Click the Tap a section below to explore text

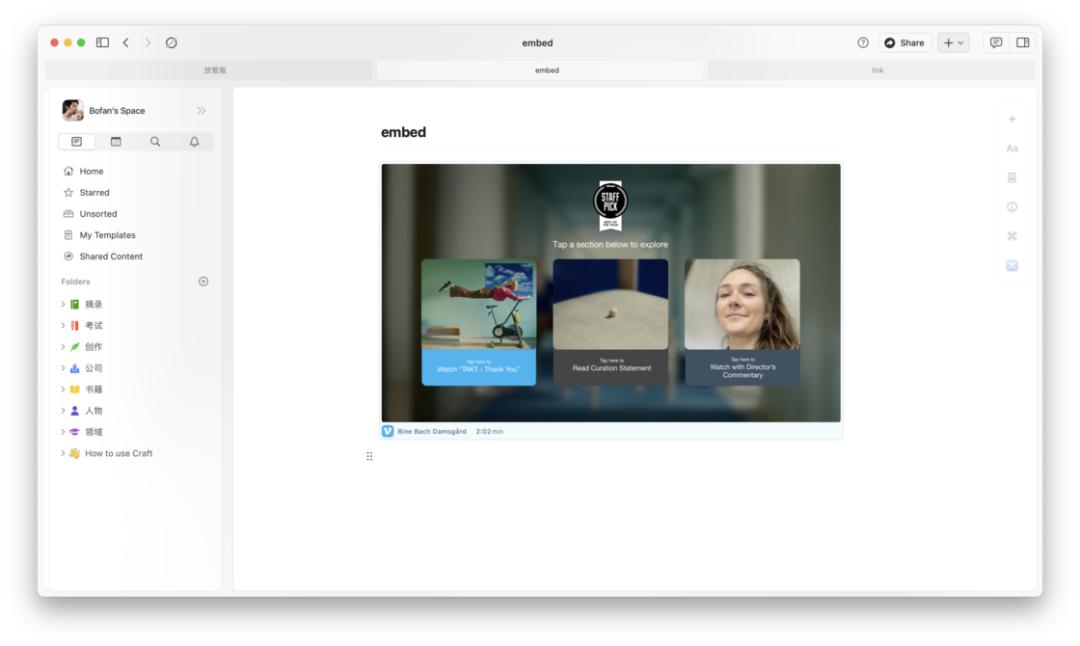(x=610, y=244)
